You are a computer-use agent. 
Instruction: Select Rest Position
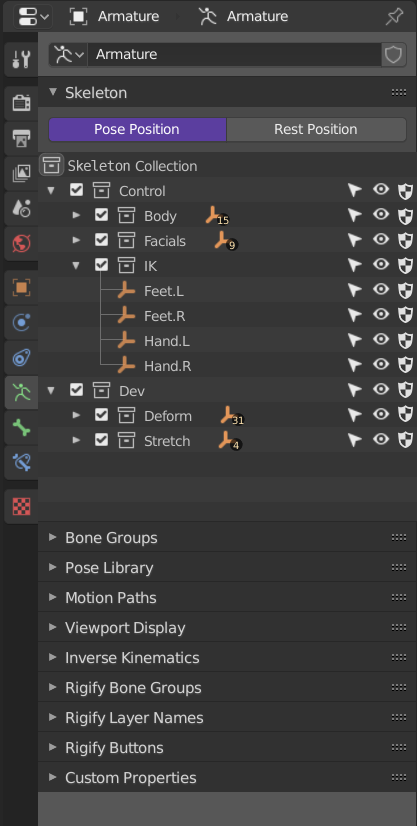click(316, 129)
